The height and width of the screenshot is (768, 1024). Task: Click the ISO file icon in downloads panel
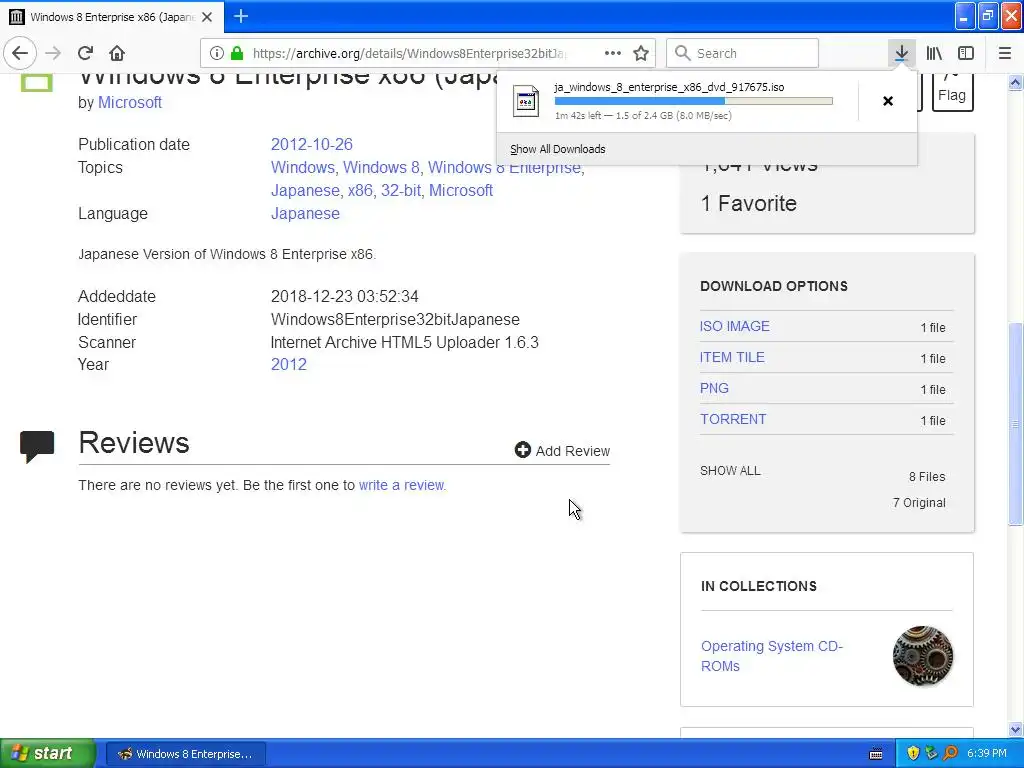click(x=526, y=101)
